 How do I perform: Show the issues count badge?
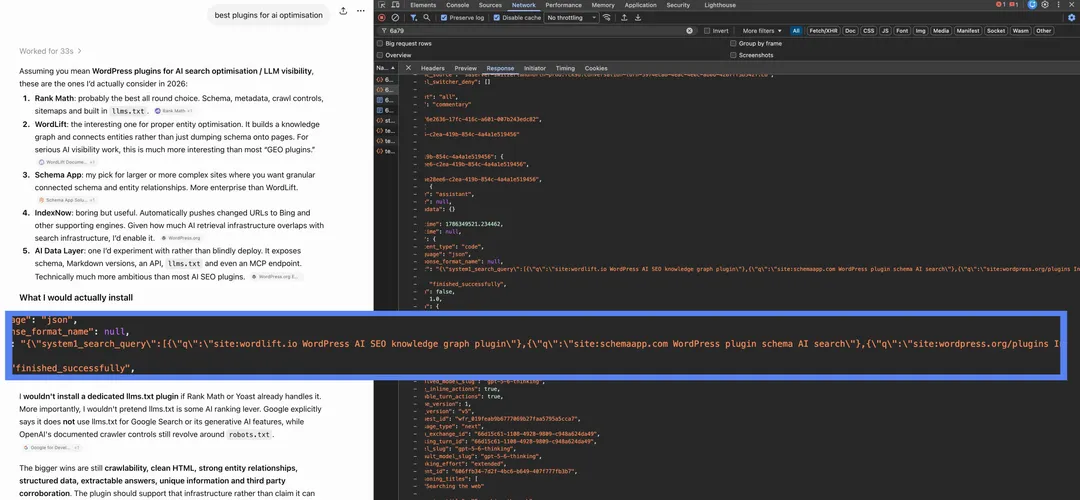[x=1014, y=5]
